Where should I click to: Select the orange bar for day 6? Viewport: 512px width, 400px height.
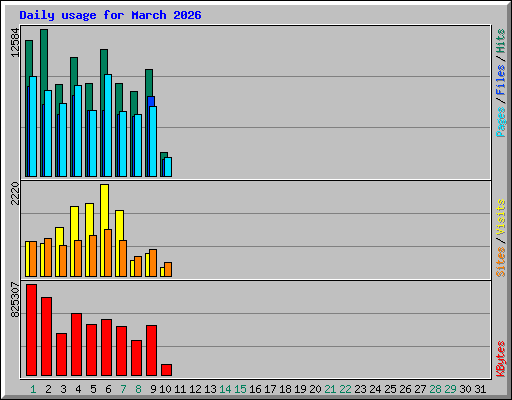pyautogui.click(x=108, y=253)
